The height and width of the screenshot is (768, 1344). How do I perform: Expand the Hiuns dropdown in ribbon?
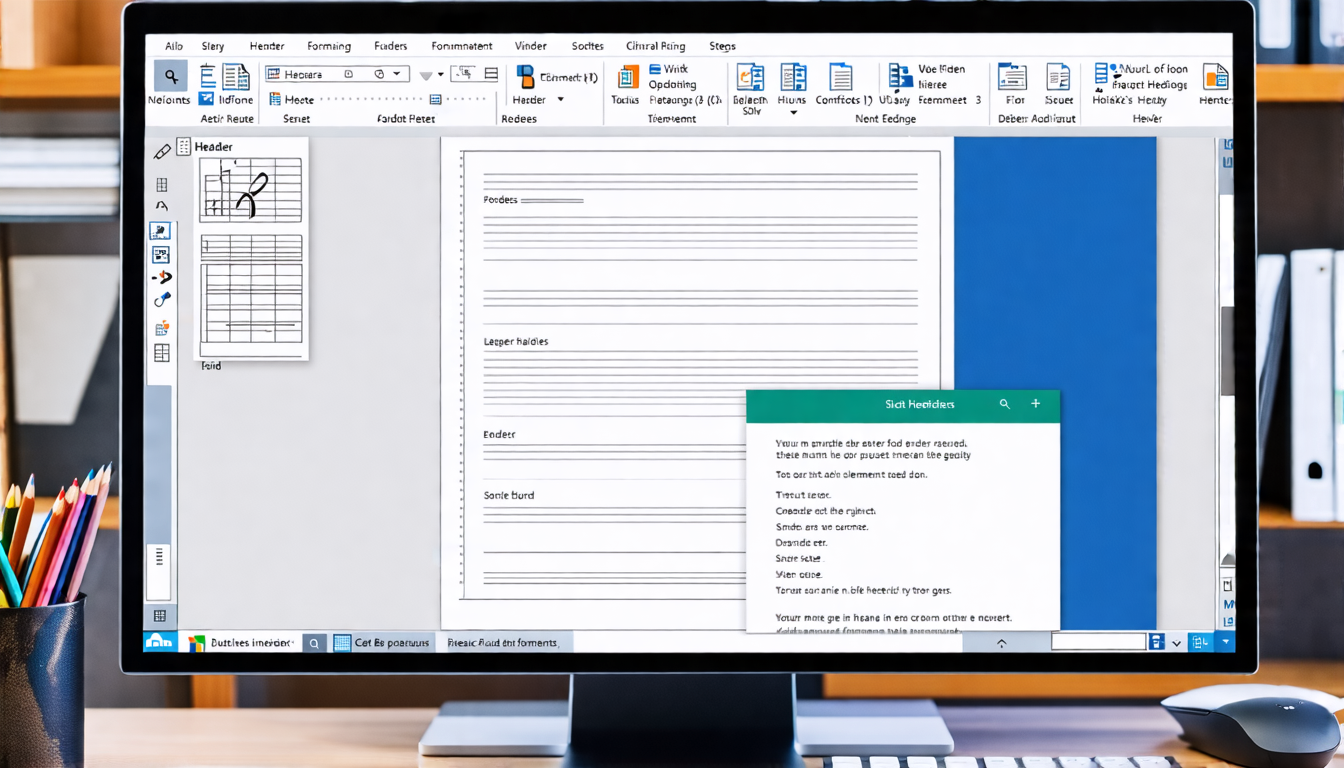pos(793,113)
